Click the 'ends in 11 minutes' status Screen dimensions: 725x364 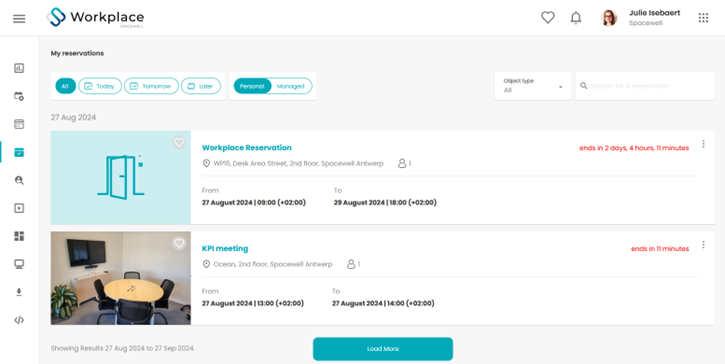point(660,249)
